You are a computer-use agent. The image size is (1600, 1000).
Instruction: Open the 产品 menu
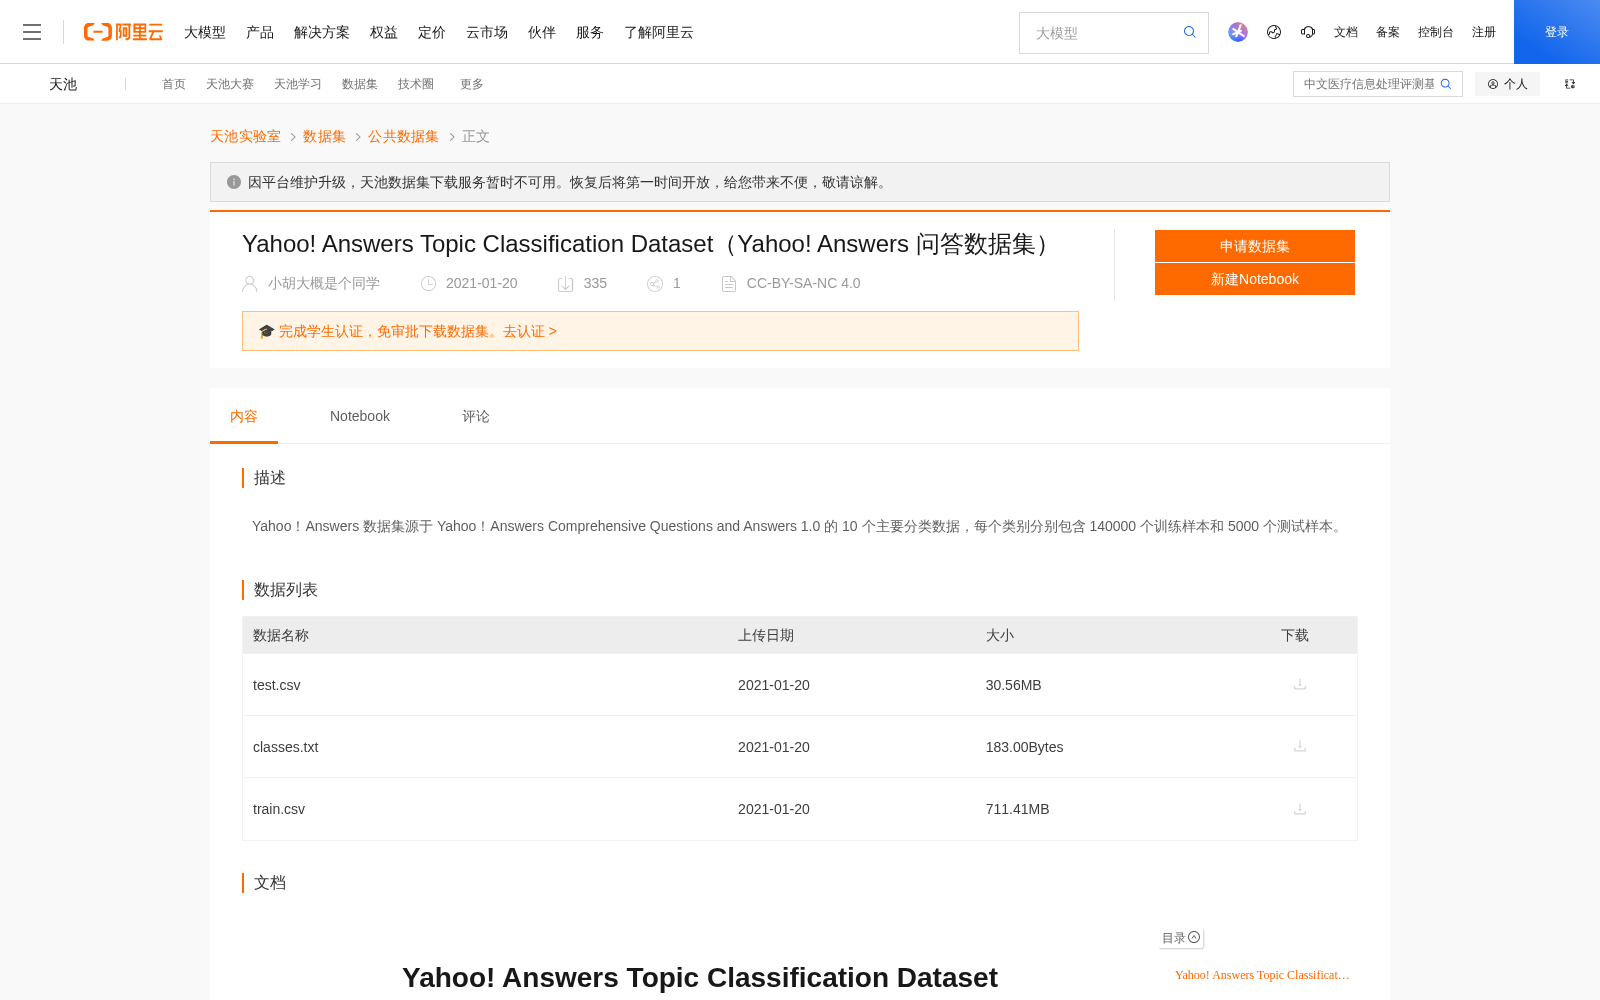pos(260,32)
